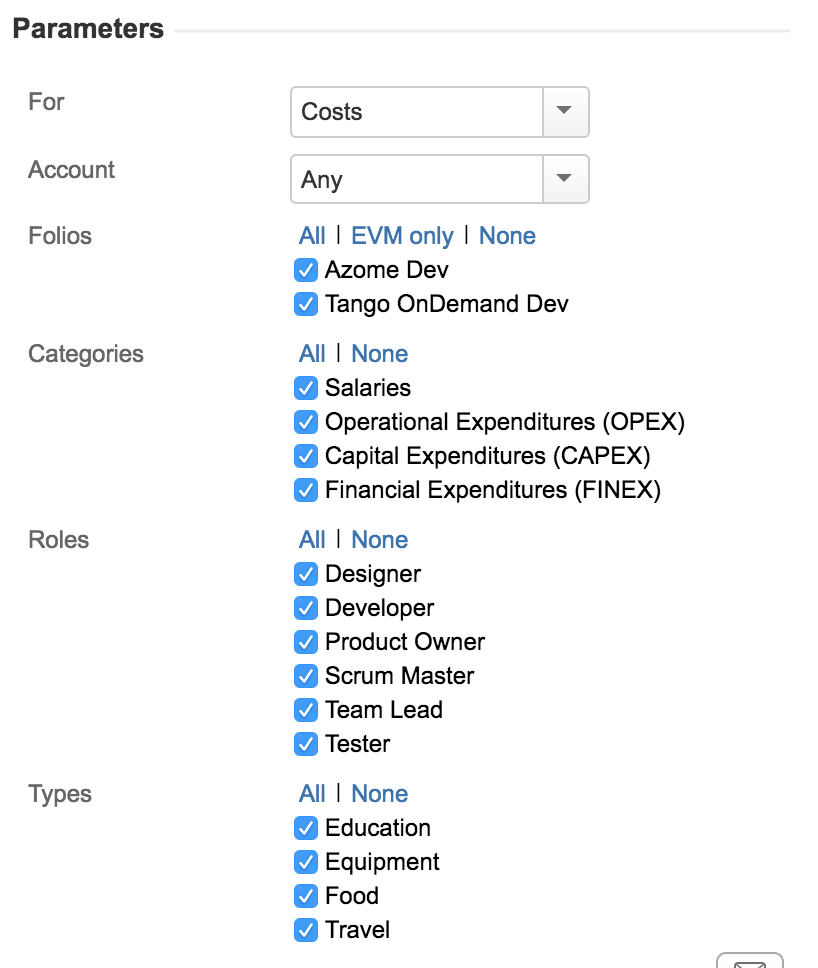Uncheck the Designer role

[x=306, y=574]
